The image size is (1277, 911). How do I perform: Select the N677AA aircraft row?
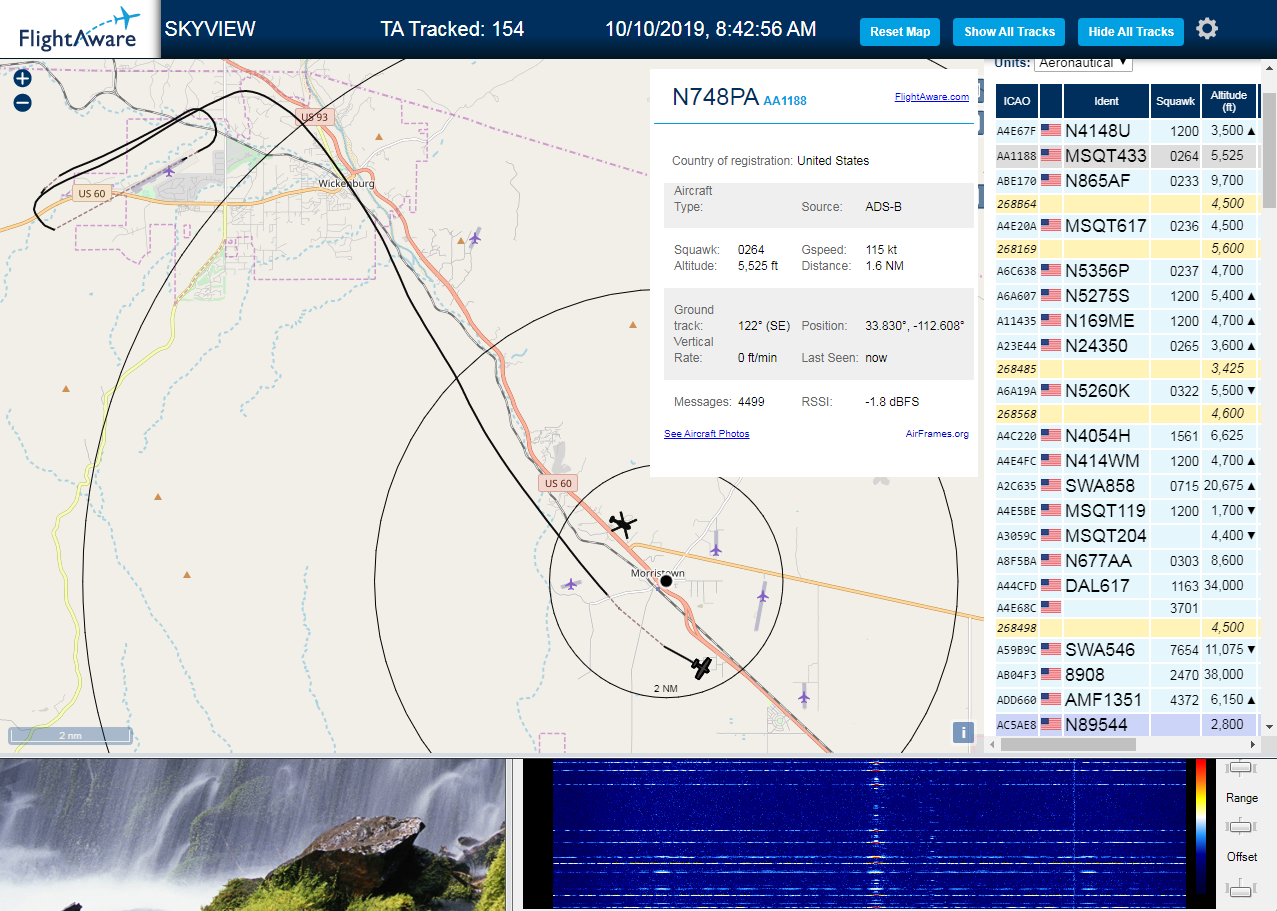[1127, 560]
